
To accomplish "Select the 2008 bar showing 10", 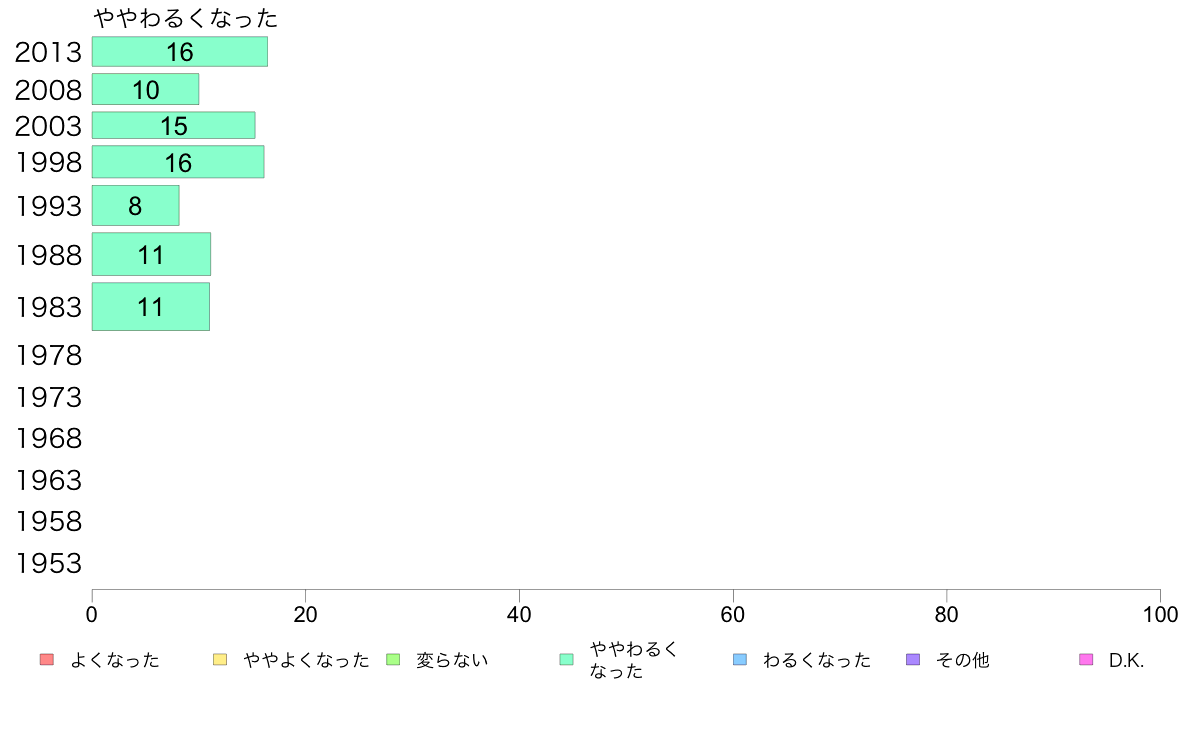I will click(145, 89).
